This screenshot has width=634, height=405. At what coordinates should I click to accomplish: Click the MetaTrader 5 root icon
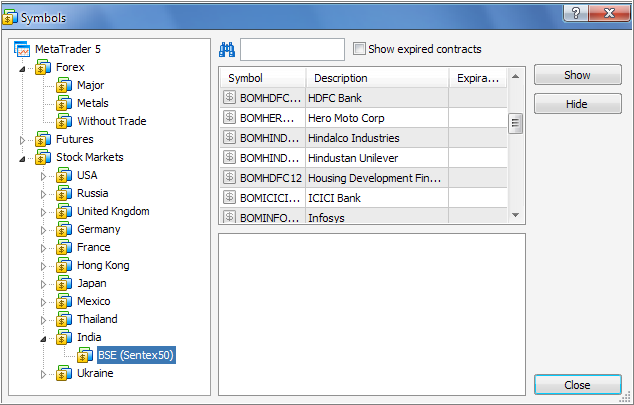[22, 49]
